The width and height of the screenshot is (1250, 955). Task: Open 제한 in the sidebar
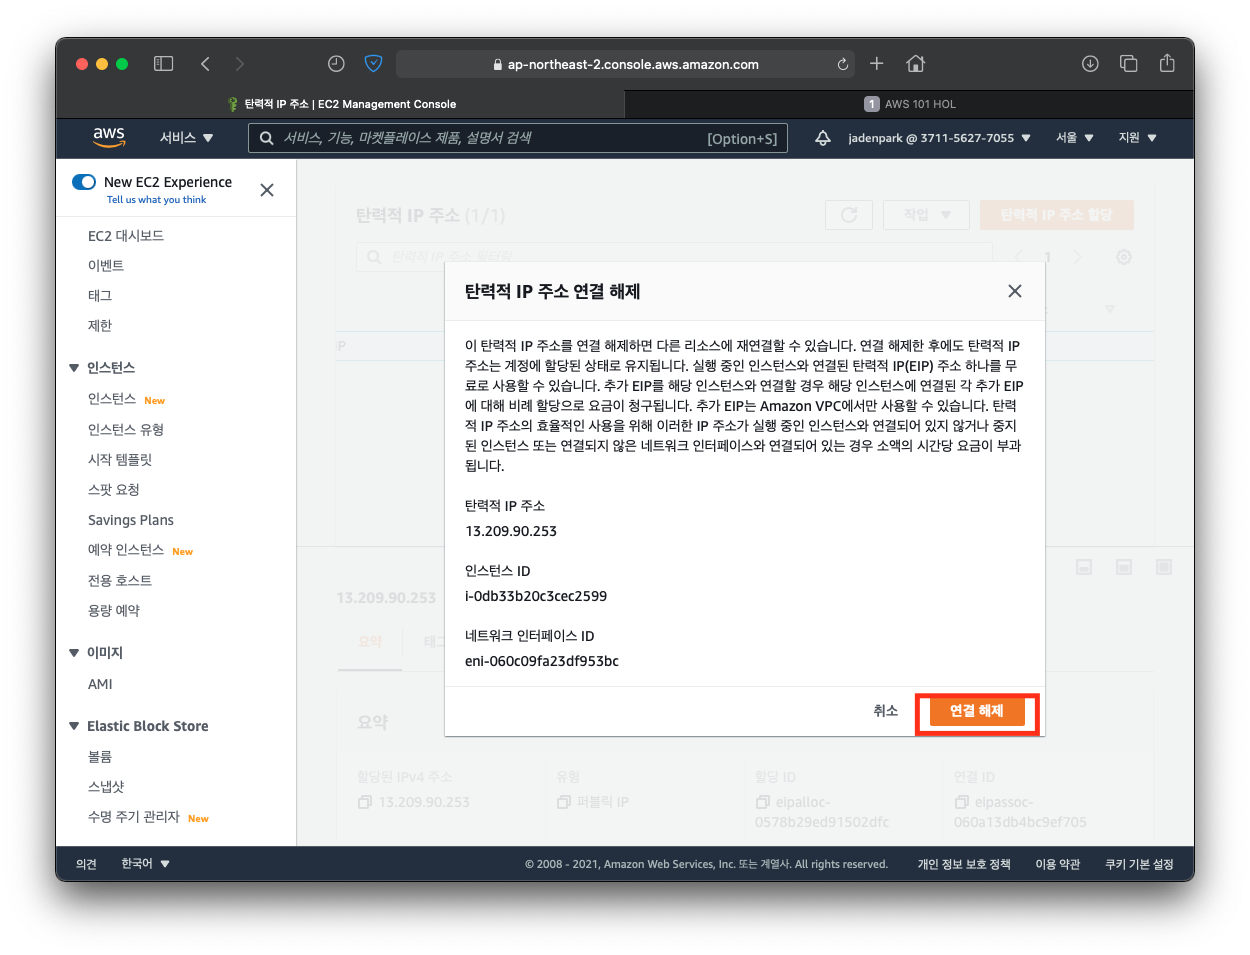point(100,326)
